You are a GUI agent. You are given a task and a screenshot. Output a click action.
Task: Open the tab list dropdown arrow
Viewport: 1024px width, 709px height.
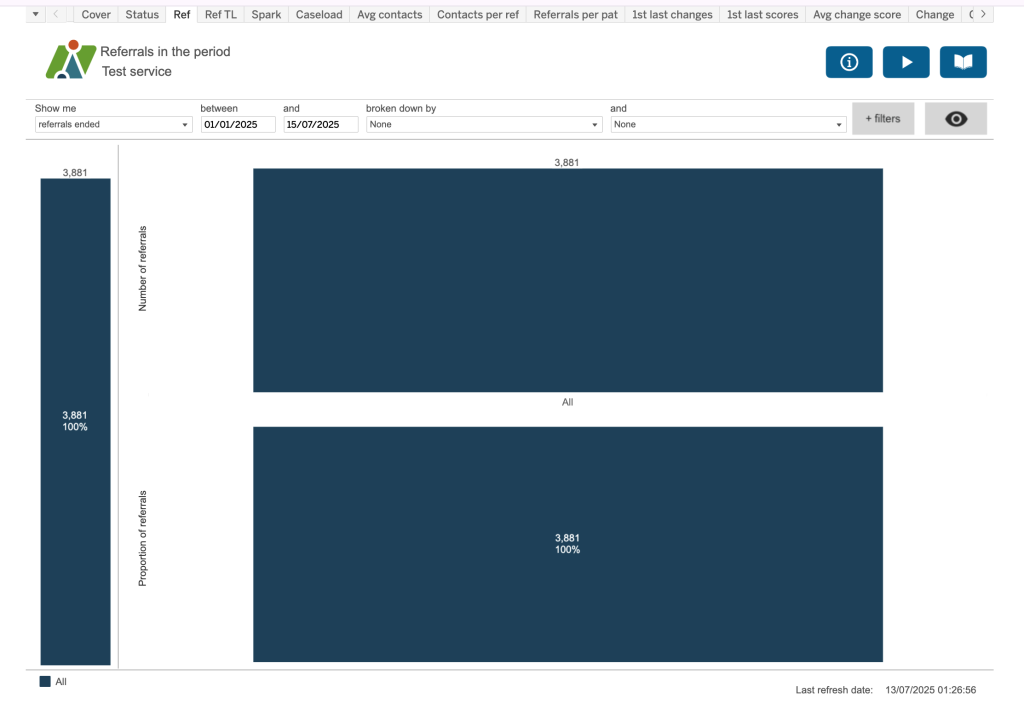point(36,15)
